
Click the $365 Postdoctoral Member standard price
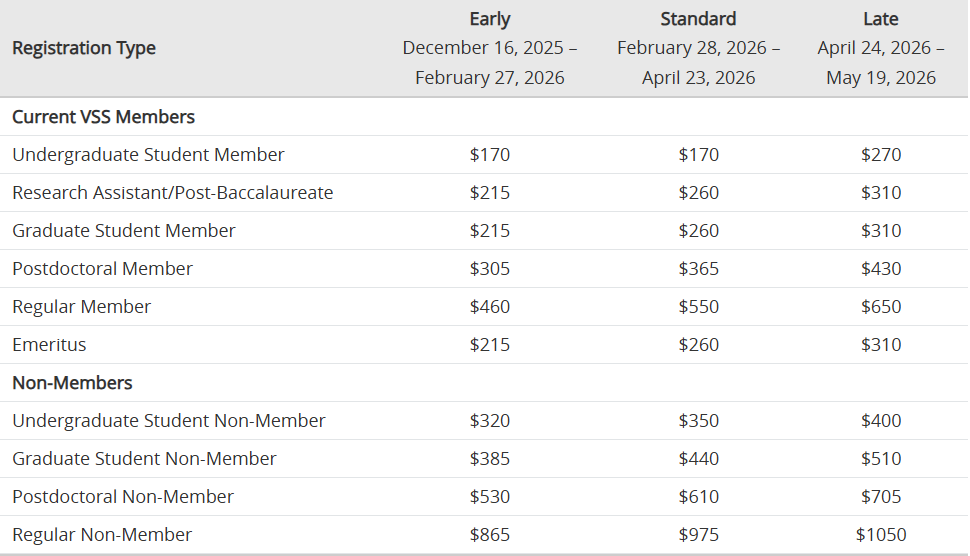[698, 269]
